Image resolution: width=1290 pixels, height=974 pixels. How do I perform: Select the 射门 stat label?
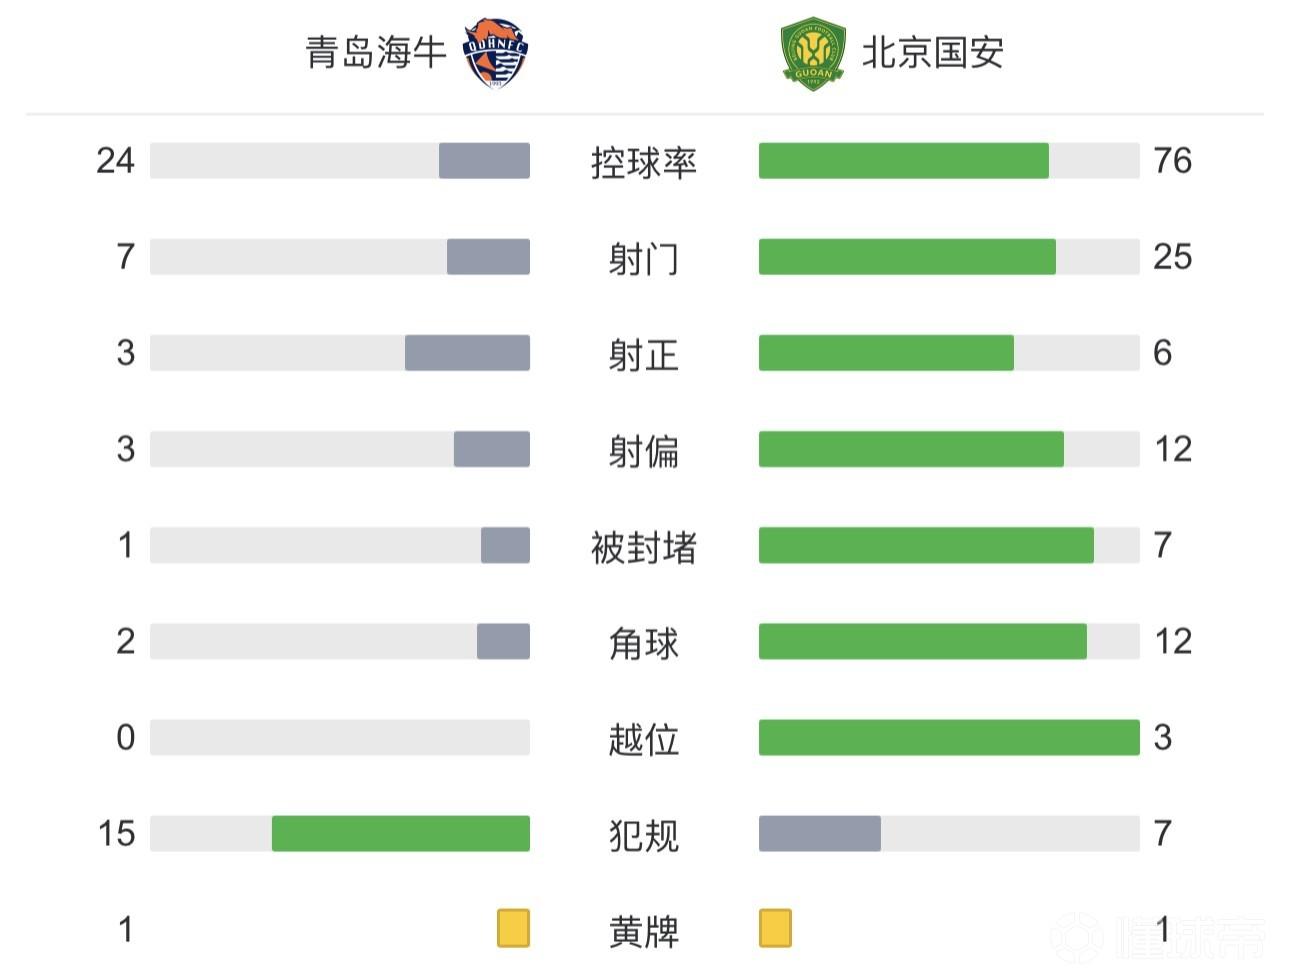[x=644, y=258]
